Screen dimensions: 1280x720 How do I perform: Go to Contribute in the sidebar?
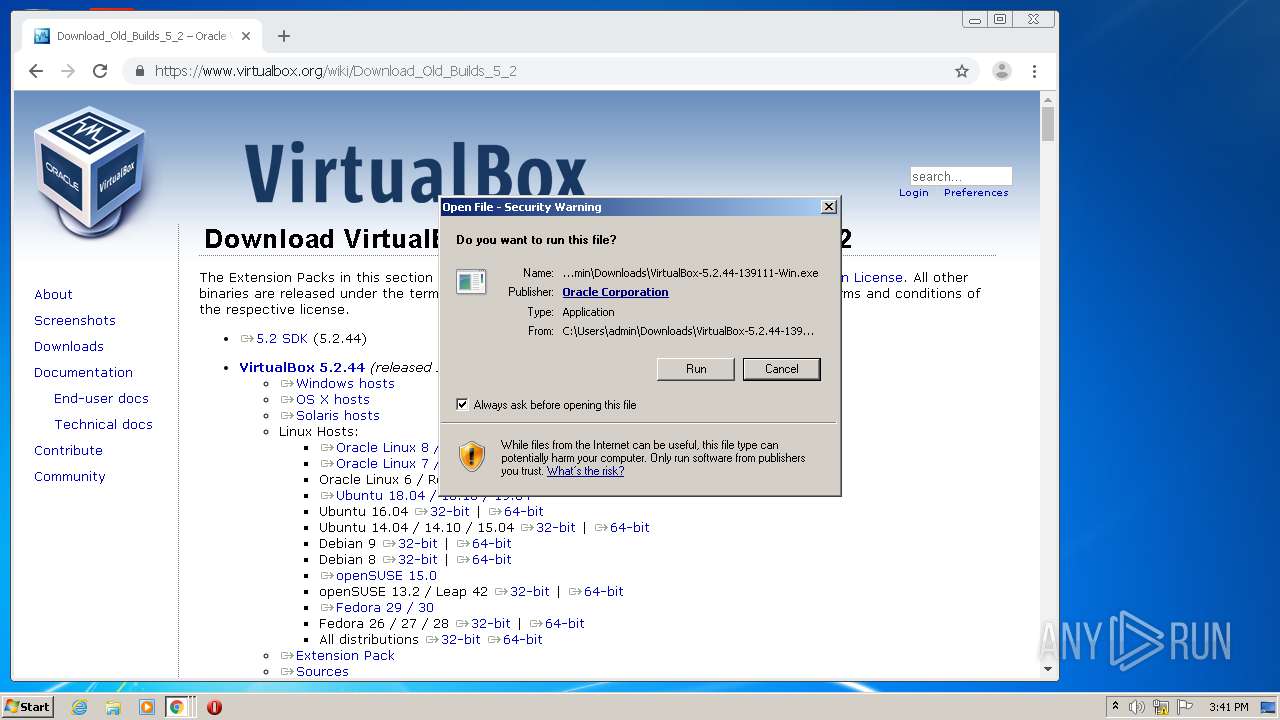(68, 451)
